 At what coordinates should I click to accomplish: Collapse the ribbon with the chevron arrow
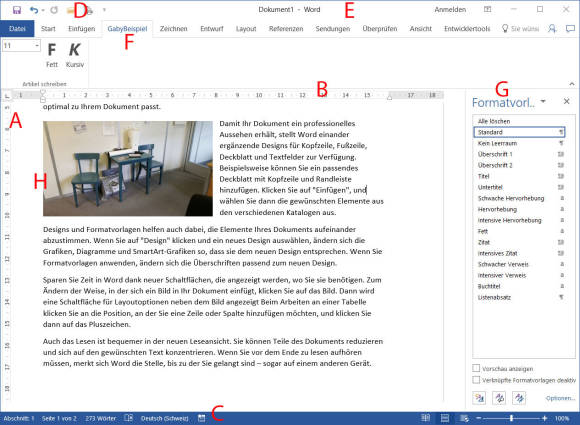coord(572,84)
